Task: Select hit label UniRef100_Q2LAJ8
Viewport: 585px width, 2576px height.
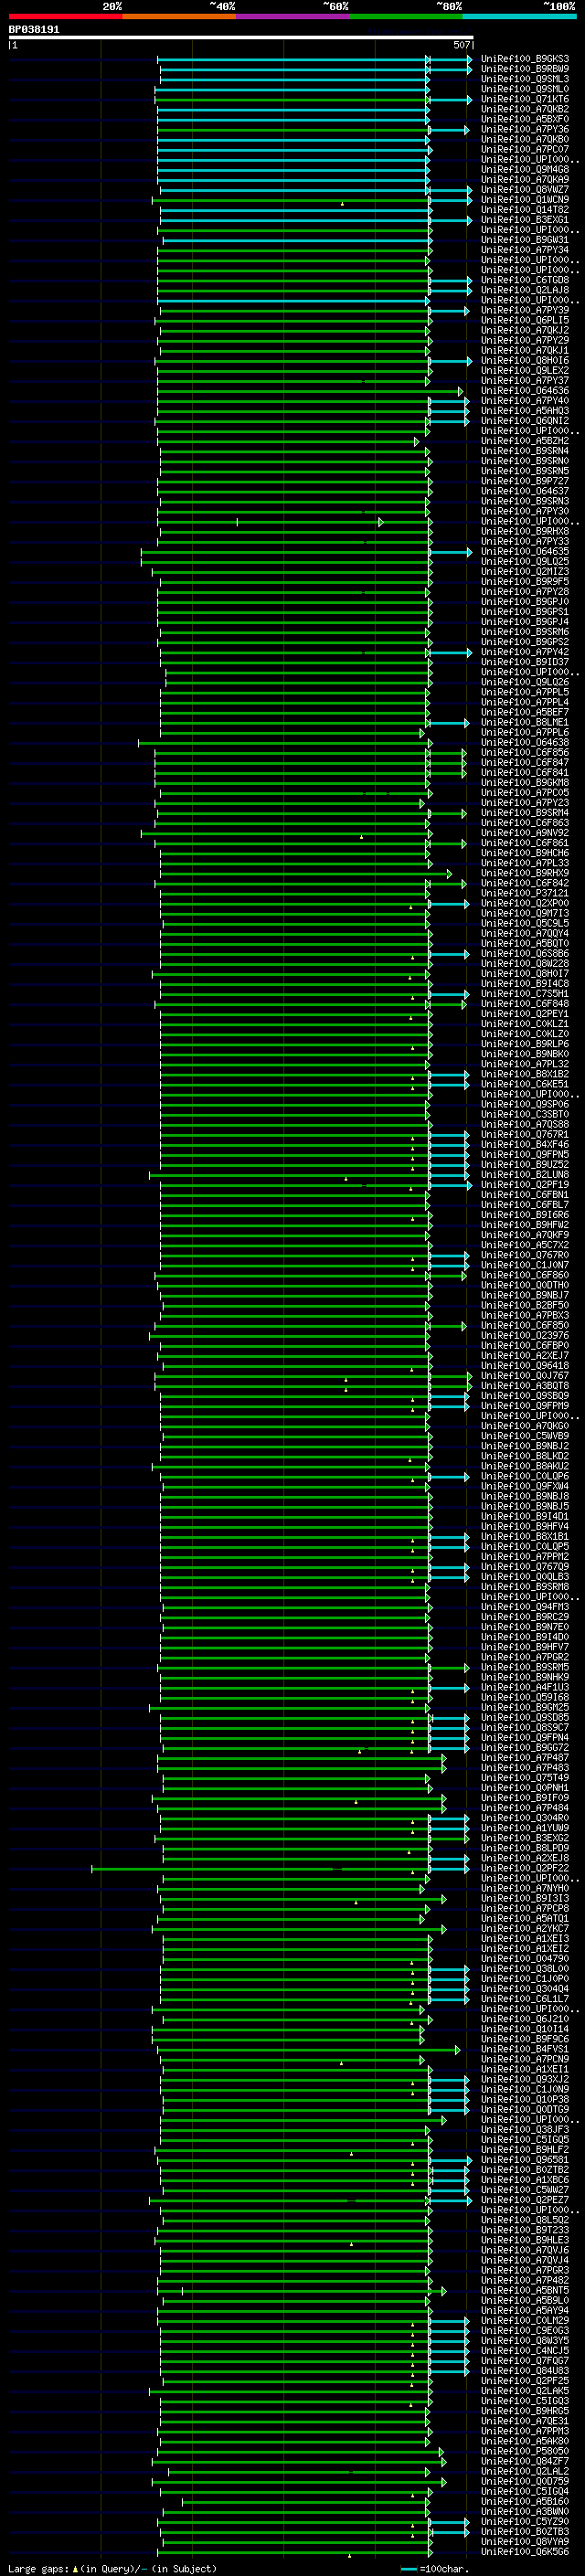Action: [525, 290]
